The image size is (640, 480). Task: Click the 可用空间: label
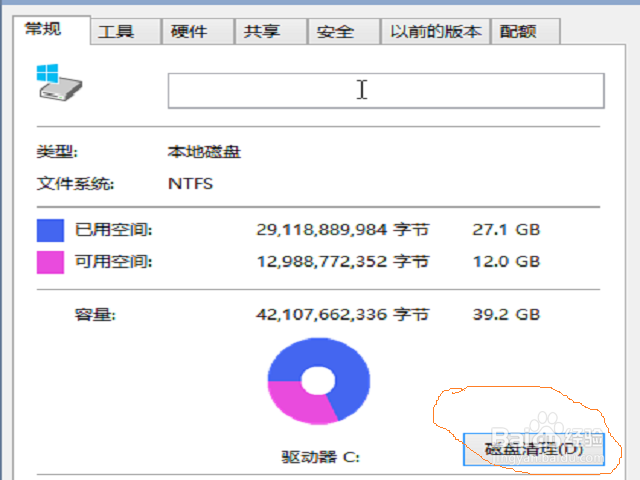coord(113,262)
